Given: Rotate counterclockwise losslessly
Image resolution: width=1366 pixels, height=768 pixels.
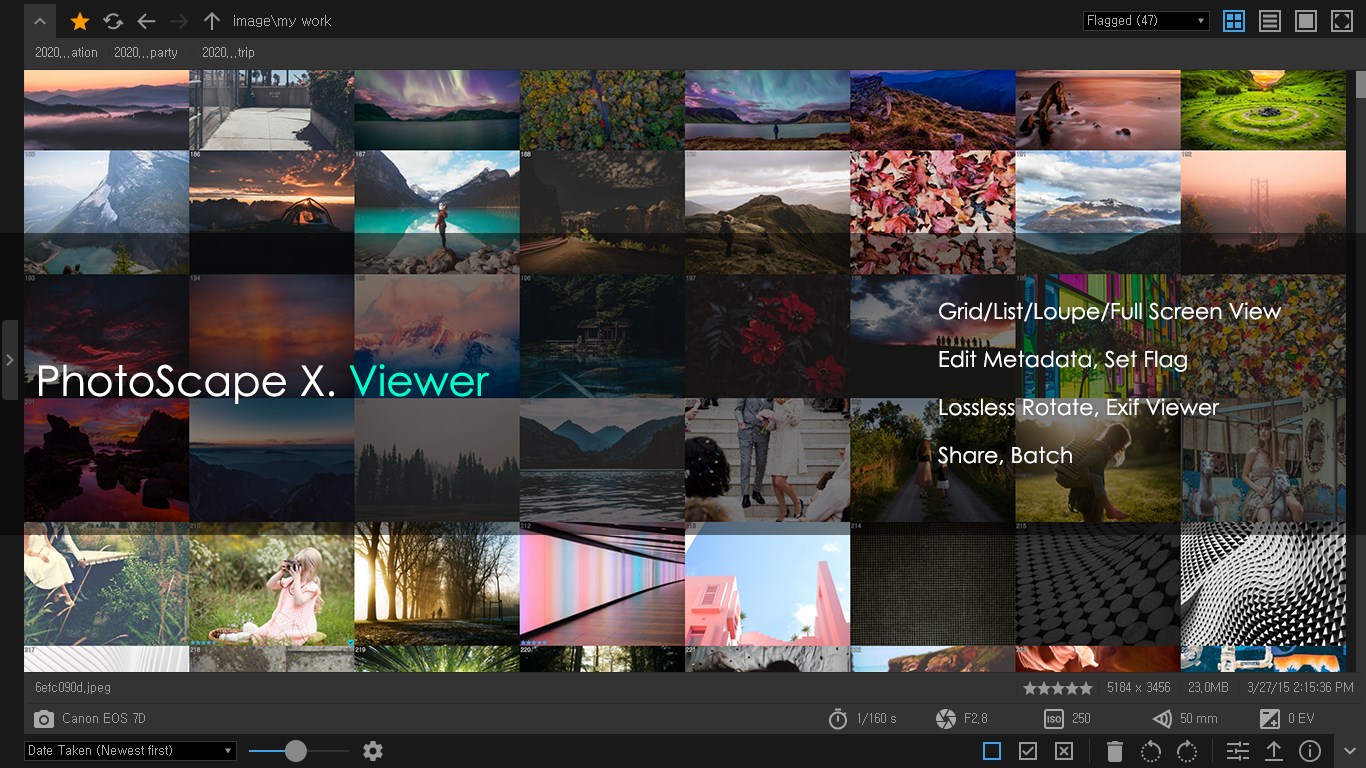Looking at the screenshot, I should pyautogui.click(x=1151, y=751).
